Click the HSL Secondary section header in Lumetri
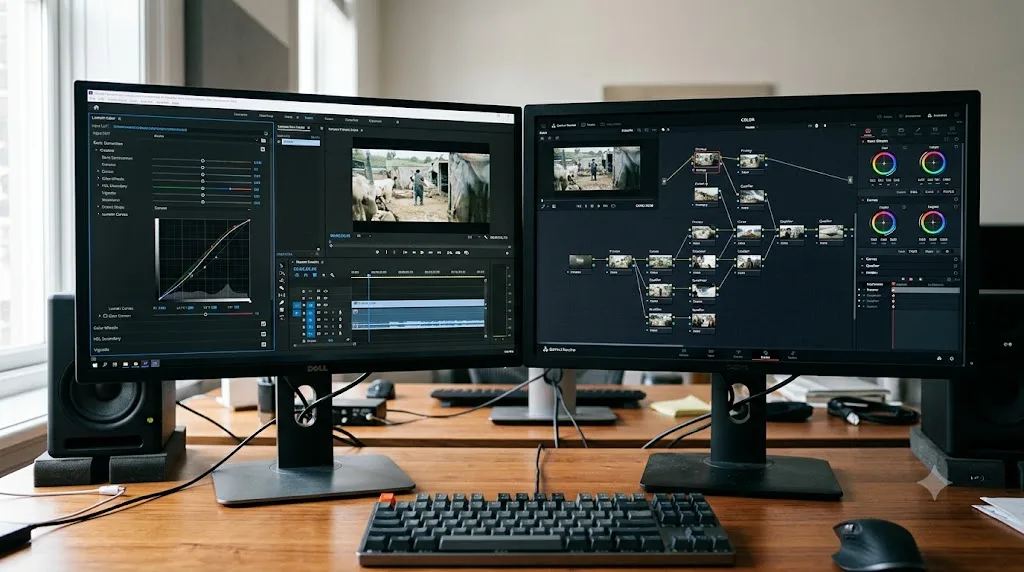Image resolution: width=1024 pixels, height=572 pixels. click(107, 338)
